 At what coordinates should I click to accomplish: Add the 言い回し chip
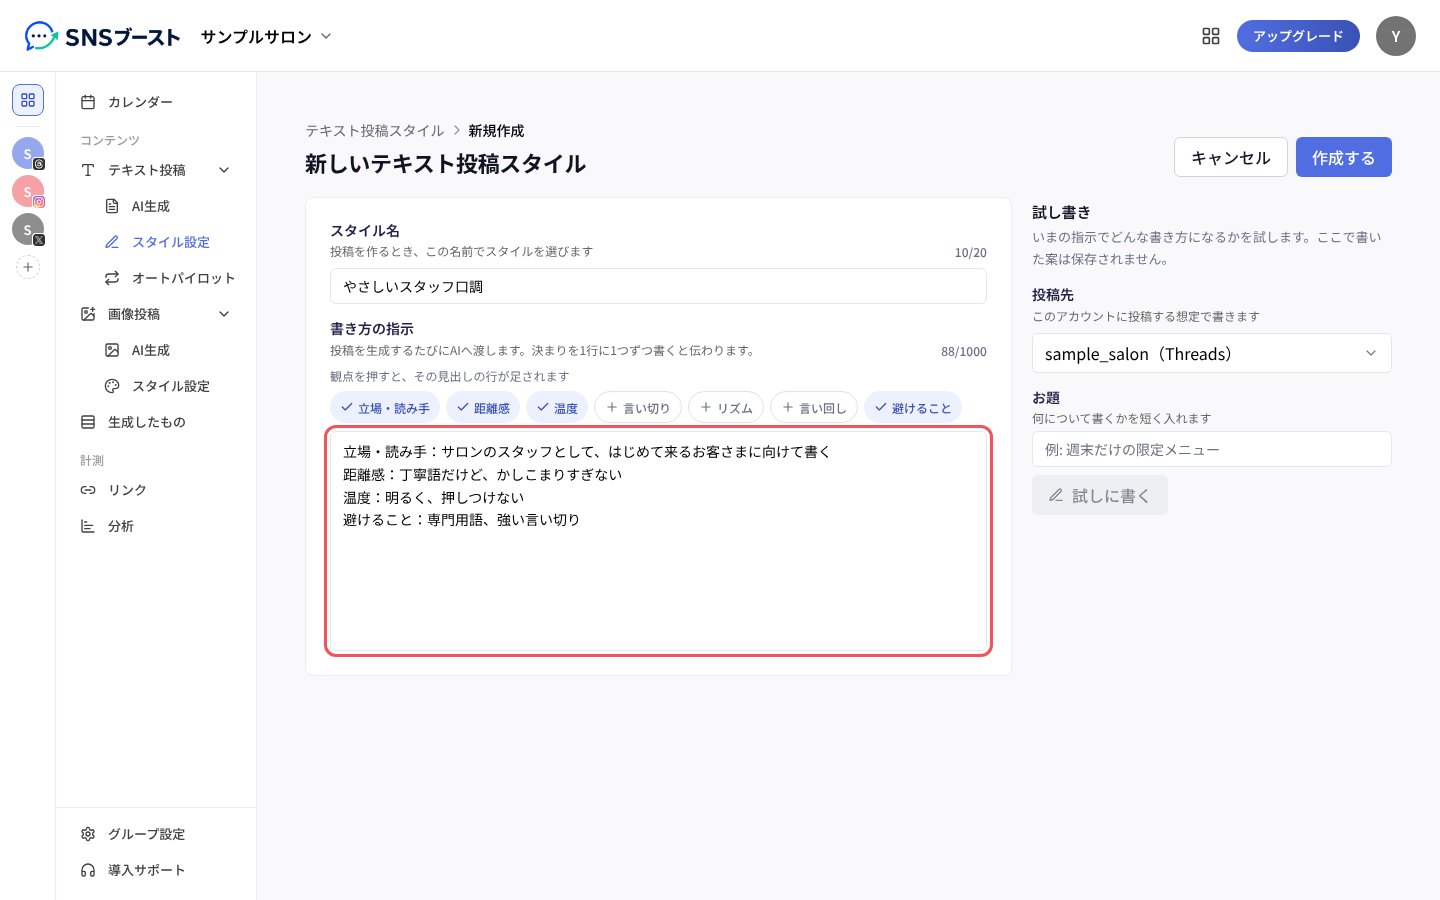click(814, 408)
